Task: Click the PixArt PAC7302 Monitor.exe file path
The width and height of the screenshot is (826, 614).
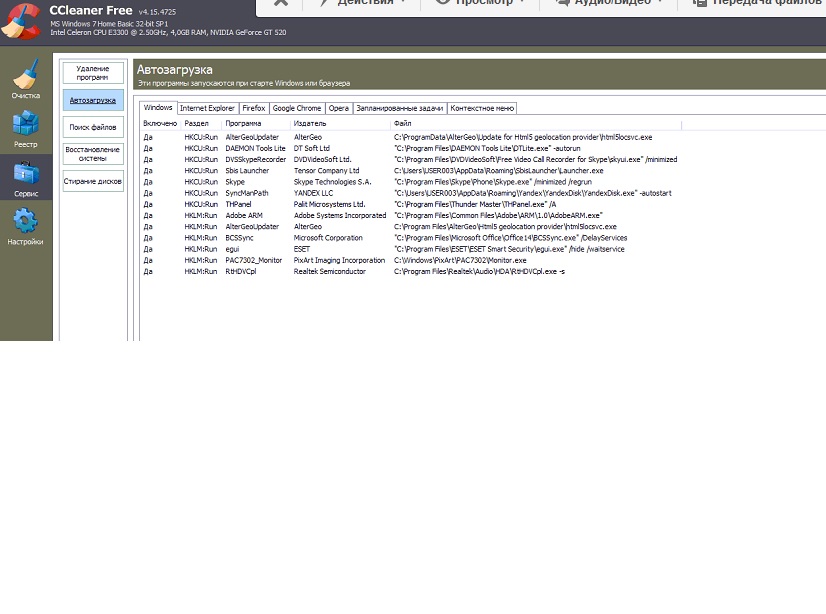Action: (460, 260)
